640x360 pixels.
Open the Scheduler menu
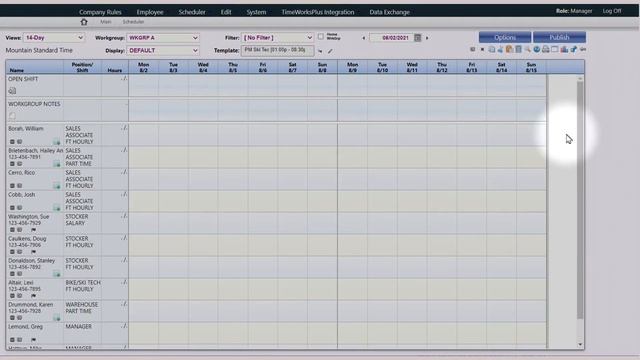tap(192, 12)
